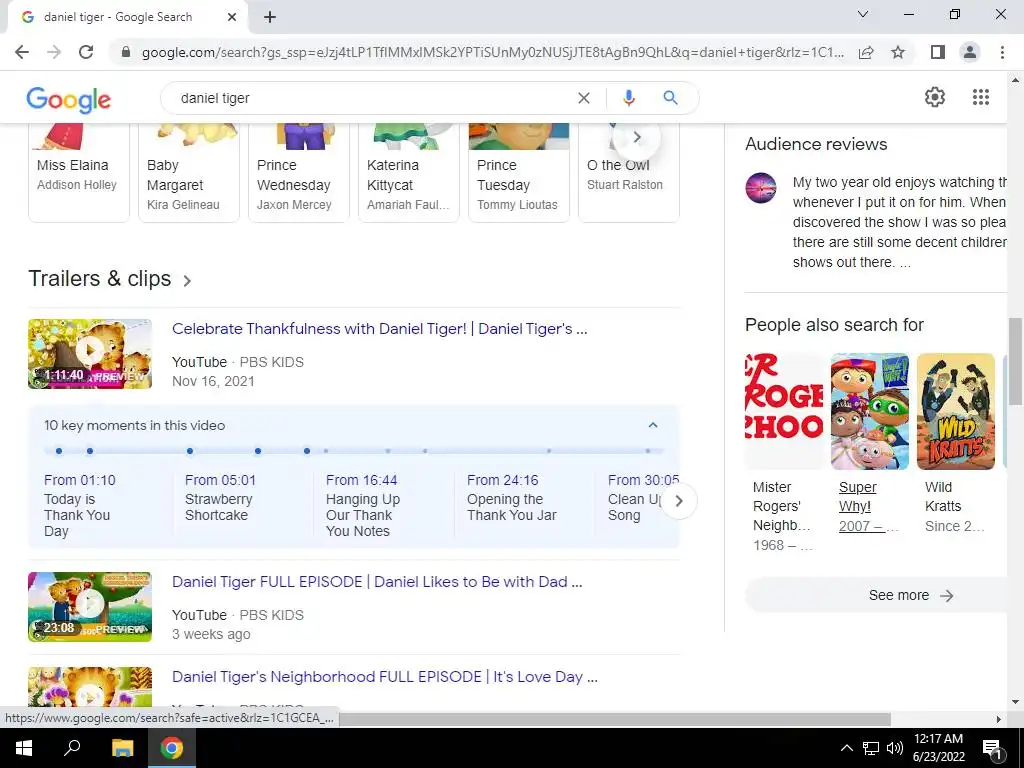1024x768 pixels.
Task: Open moment From 16:44 Hanging Up Notes
Action: point(362,505)
